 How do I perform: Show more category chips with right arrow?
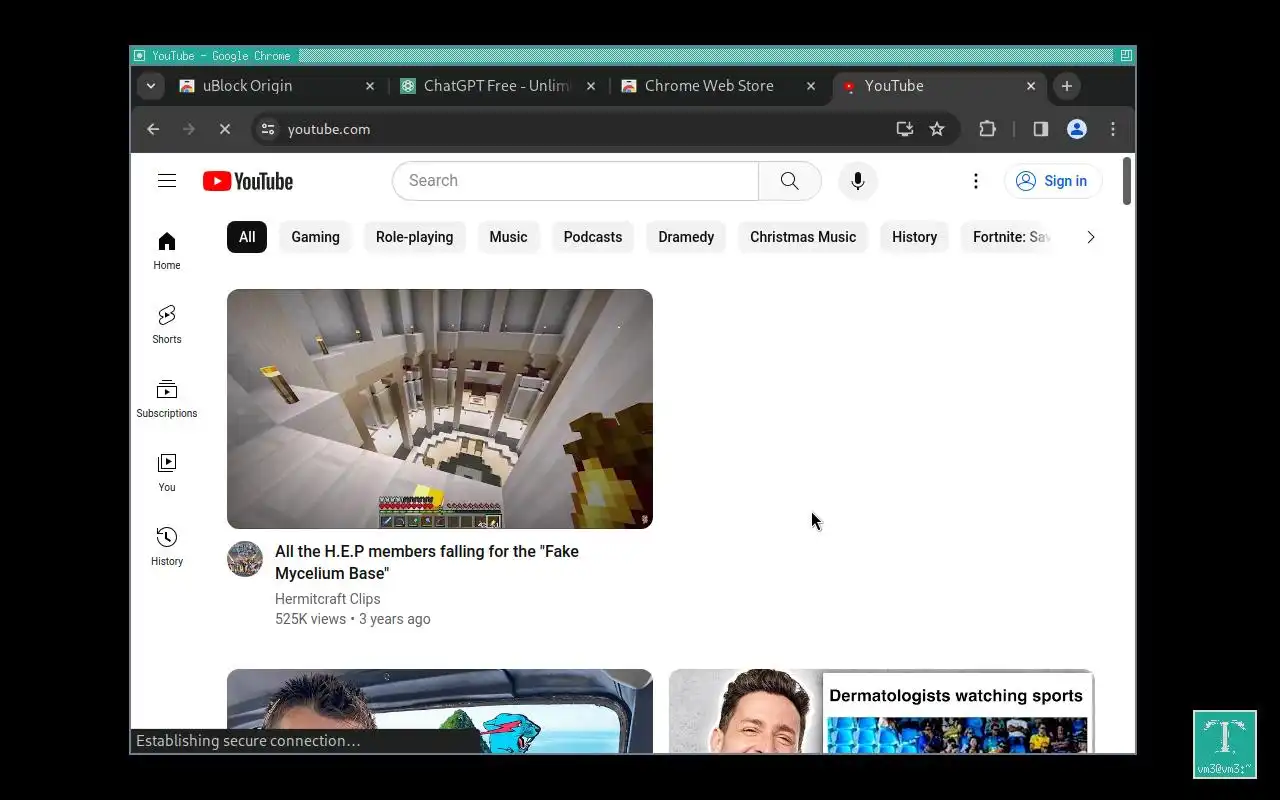tap(1091, 237)
